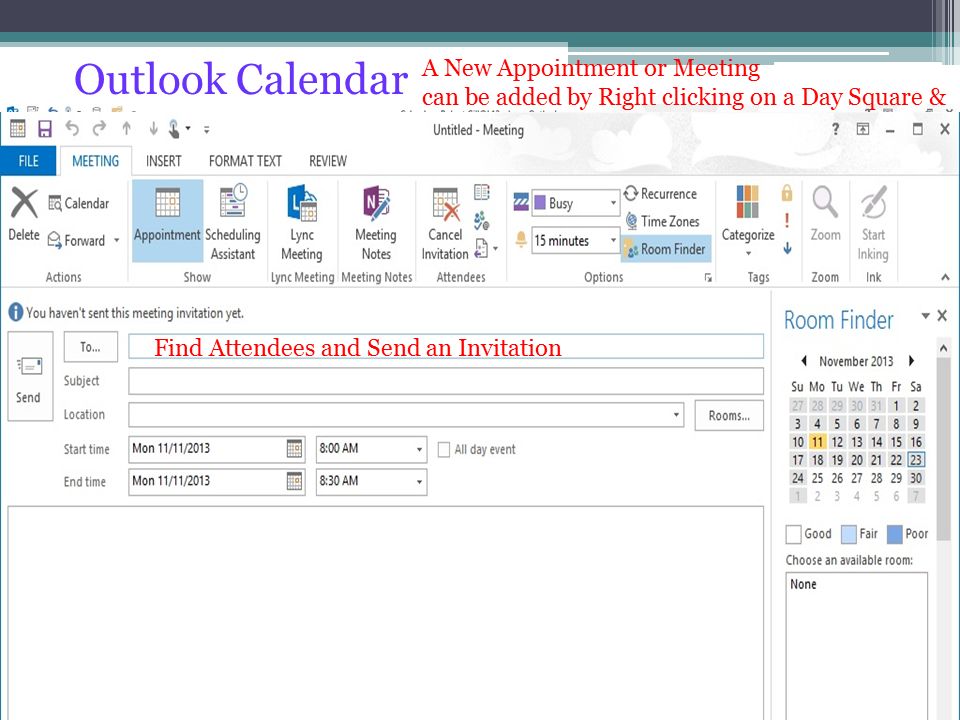Close the Room Finder pane
Viewport: 960px width, 720px height.
(942, 316)
